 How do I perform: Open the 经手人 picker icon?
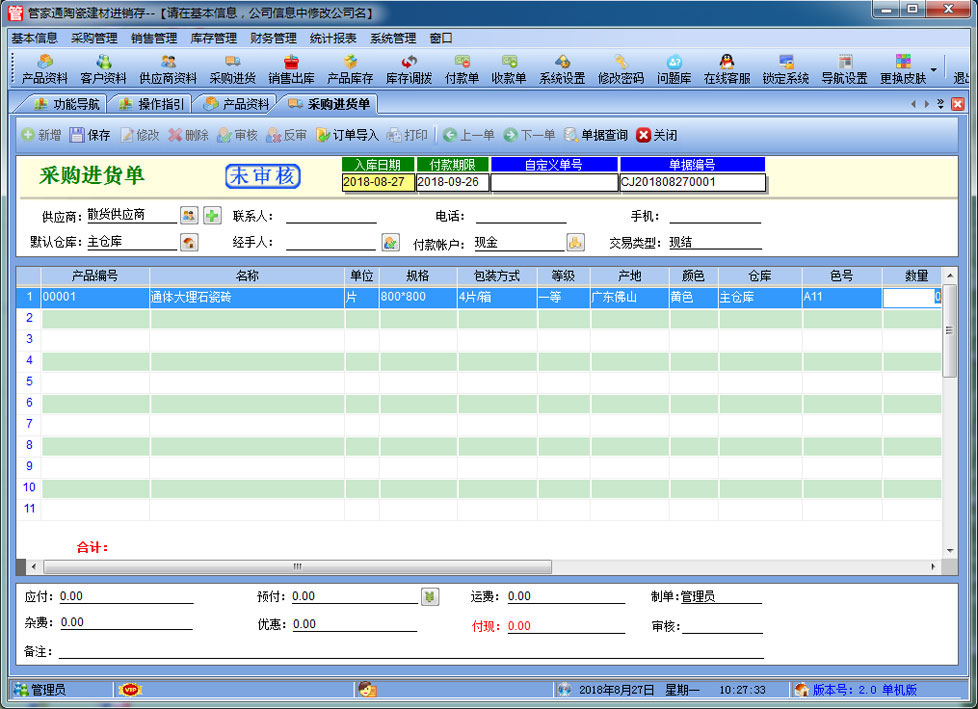pos(390,242)
